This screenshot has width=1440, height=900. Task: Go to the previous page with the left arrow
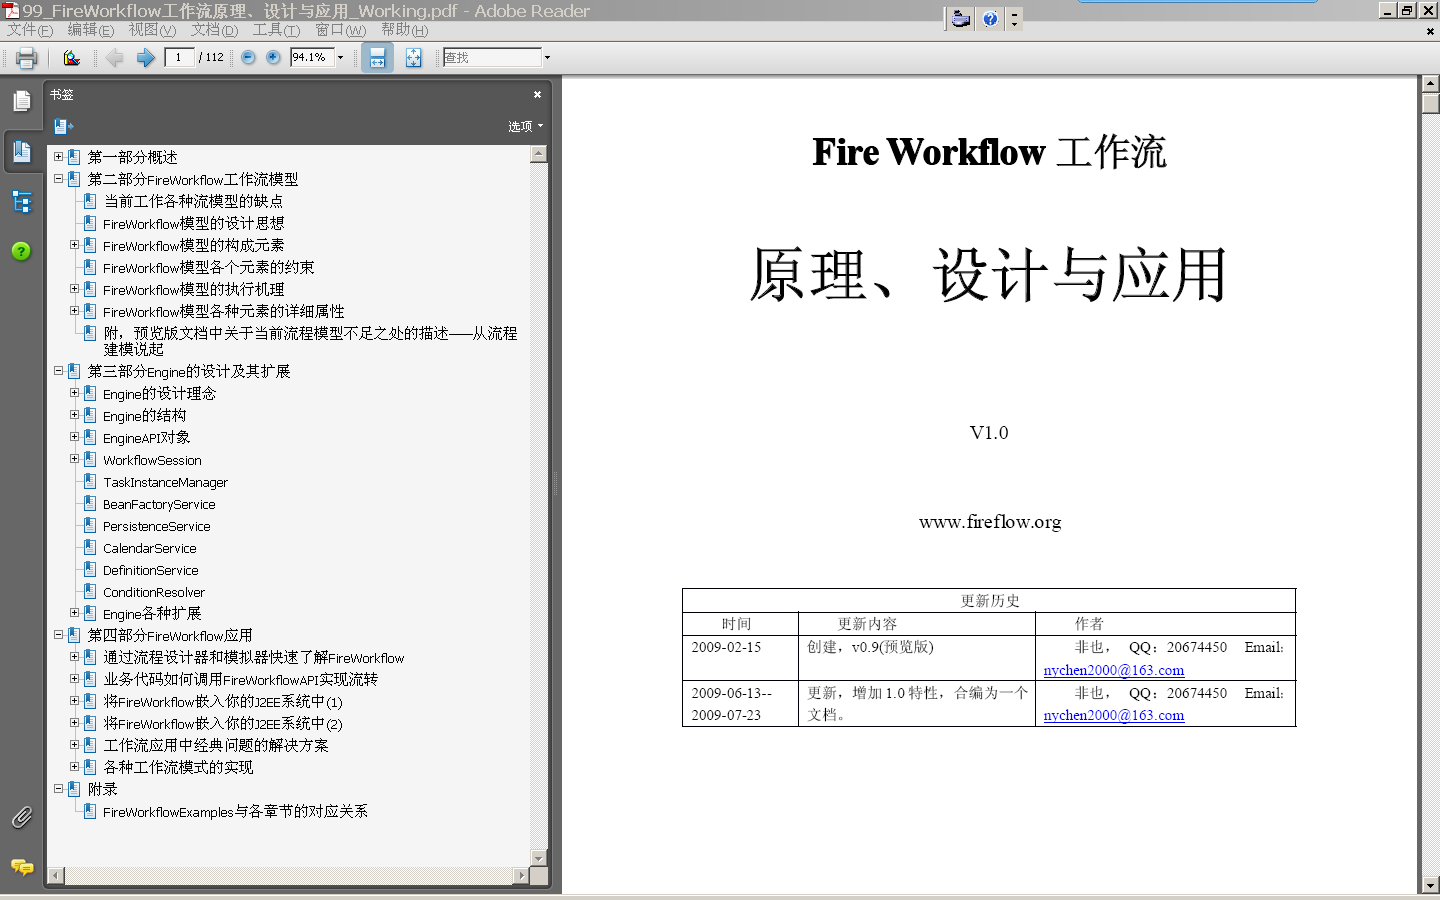(115, 58)
